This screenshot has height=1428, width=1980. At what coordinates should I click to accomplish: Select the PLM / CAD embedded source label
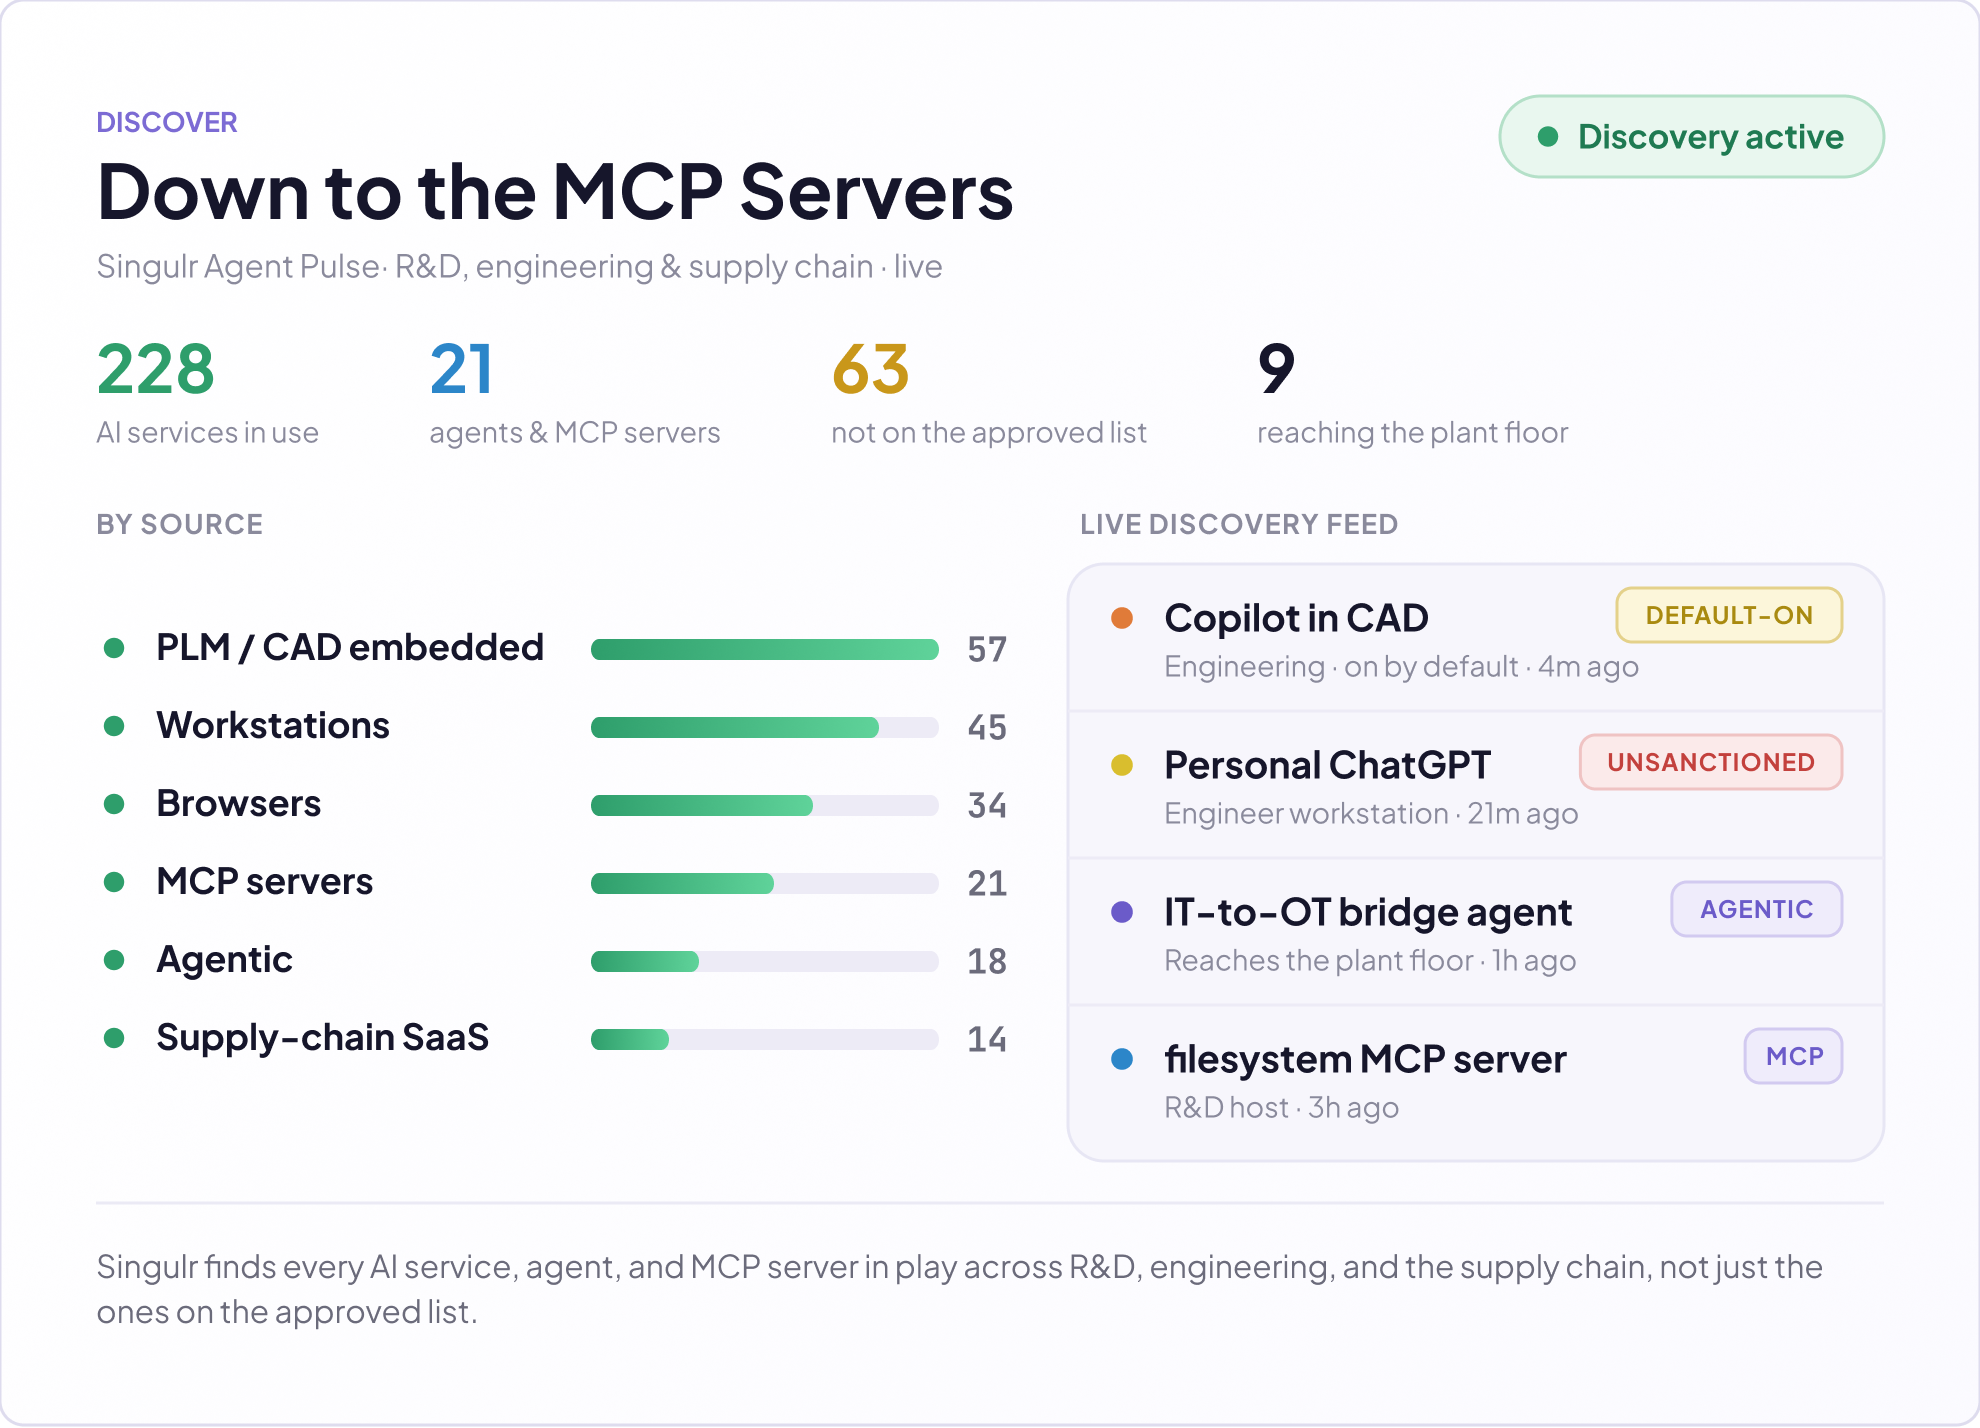pyautogui.click(x=350, y=648)
